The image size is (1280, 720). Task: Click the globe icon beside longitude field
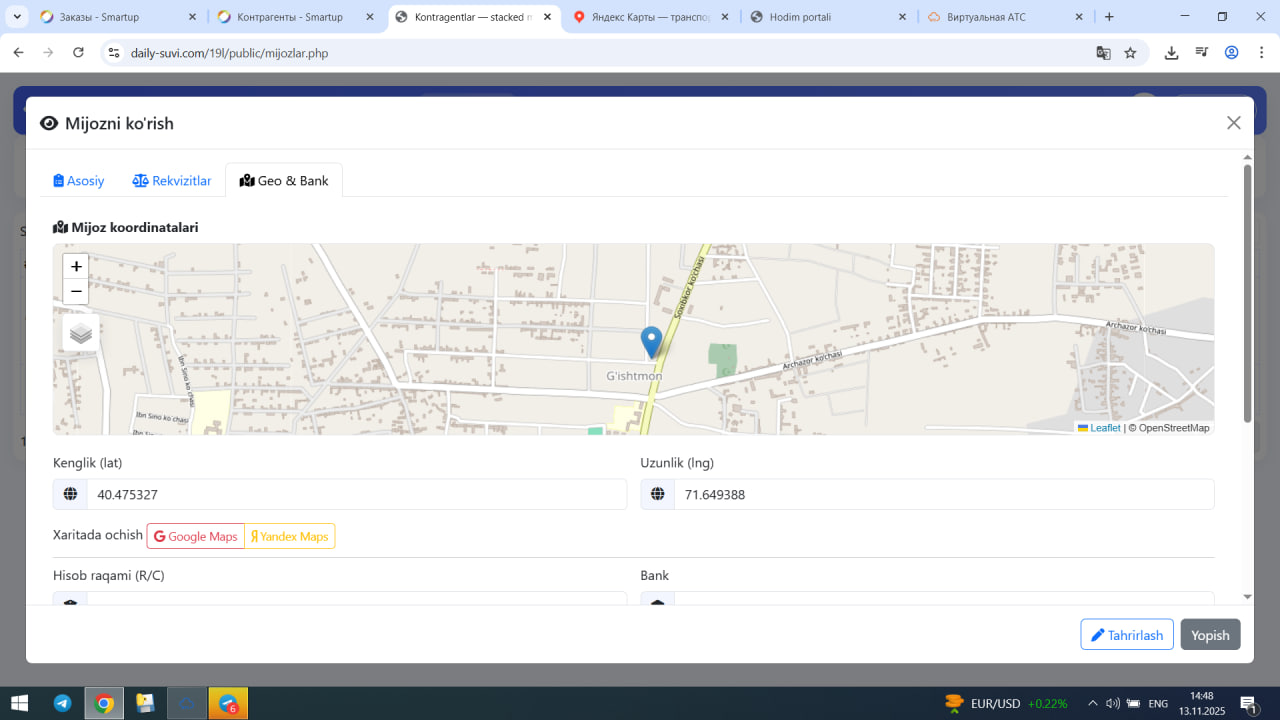pyautogui.click(x=657, y=494)
